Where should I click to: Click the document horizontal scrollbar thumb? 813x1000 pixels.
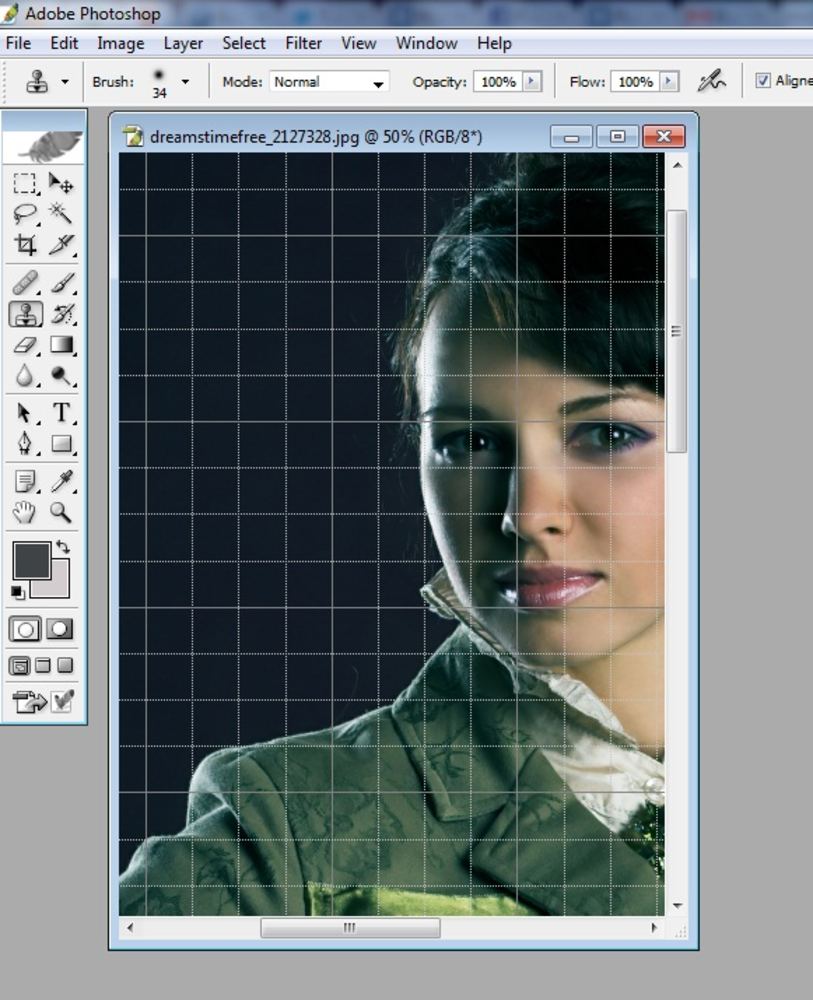[350, 927]
